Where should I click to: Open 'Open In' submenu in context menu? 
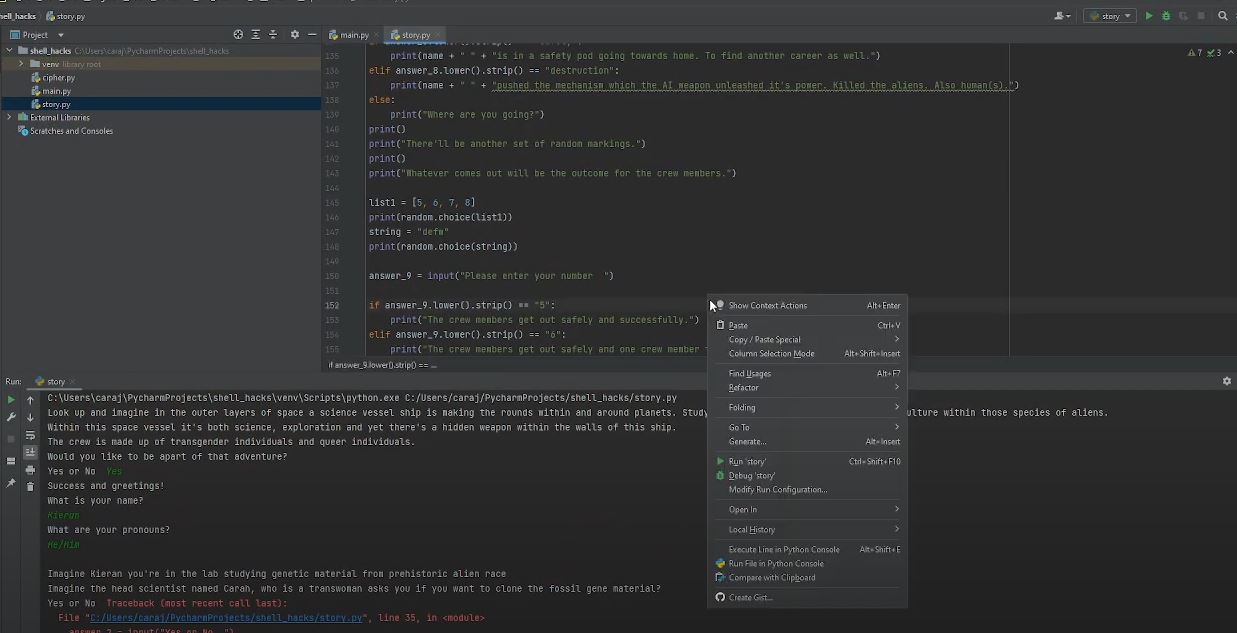tap(808, 509)
